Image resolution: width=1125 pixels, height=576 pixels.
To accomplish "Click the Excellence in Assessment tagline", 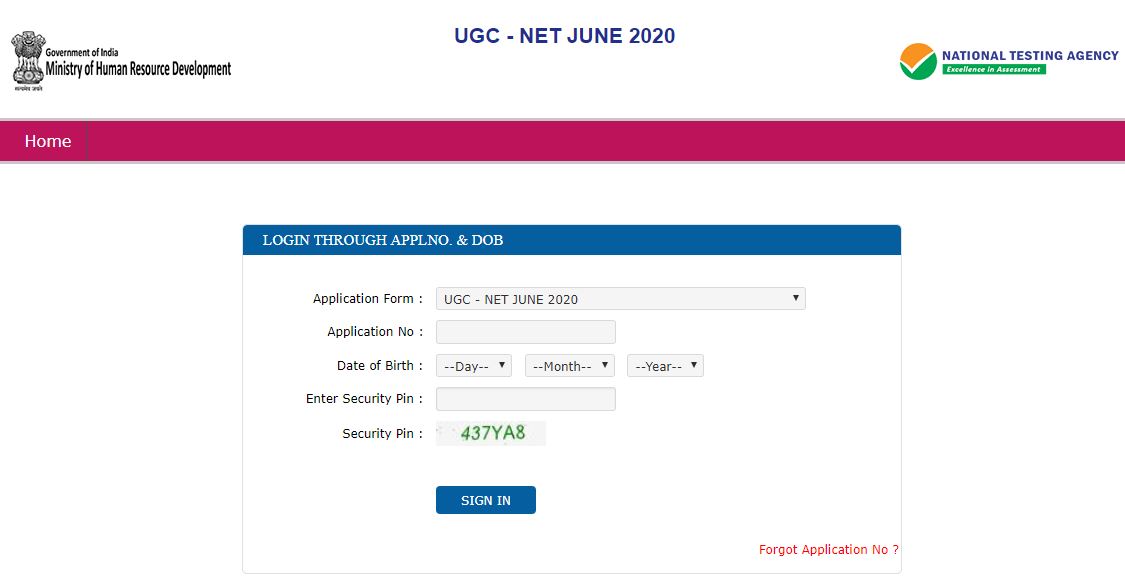I will click(x=995, y=68).
